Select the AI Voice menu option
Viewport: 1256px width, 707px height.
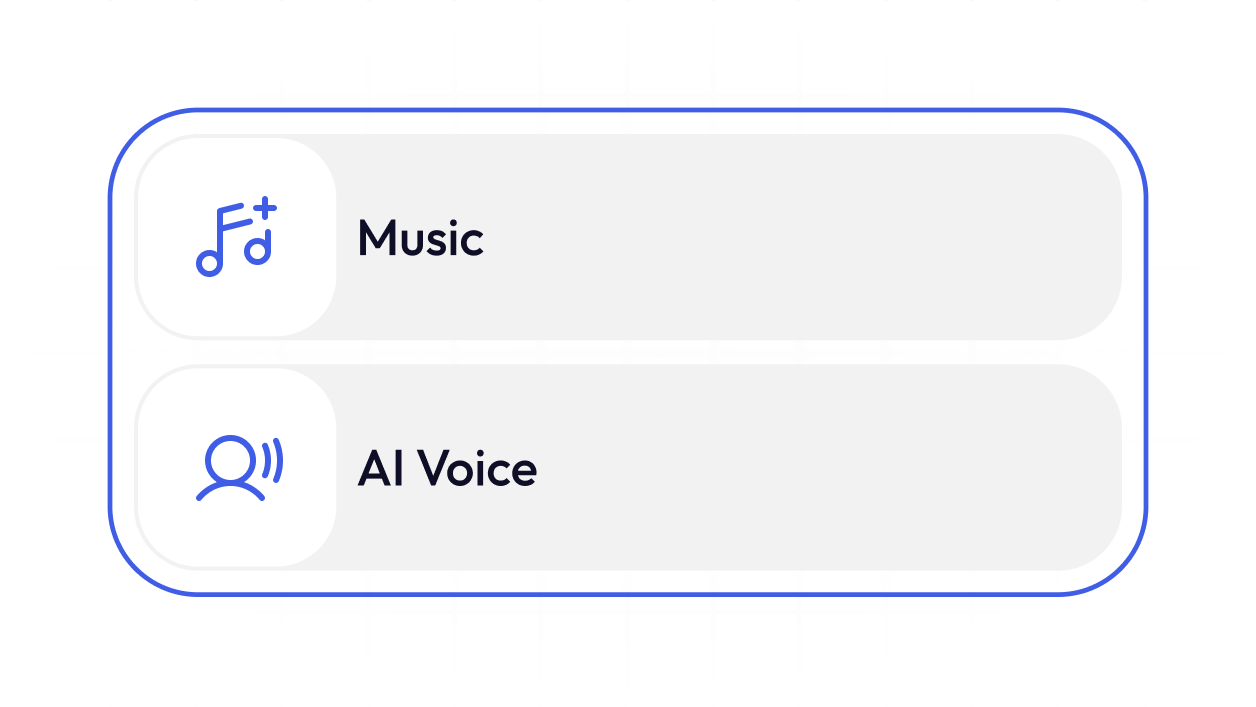628,468
